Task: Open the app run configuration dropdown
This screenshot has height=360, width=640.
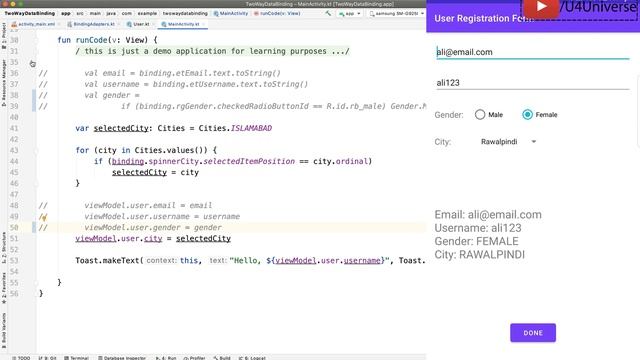Action: (350, 13)
